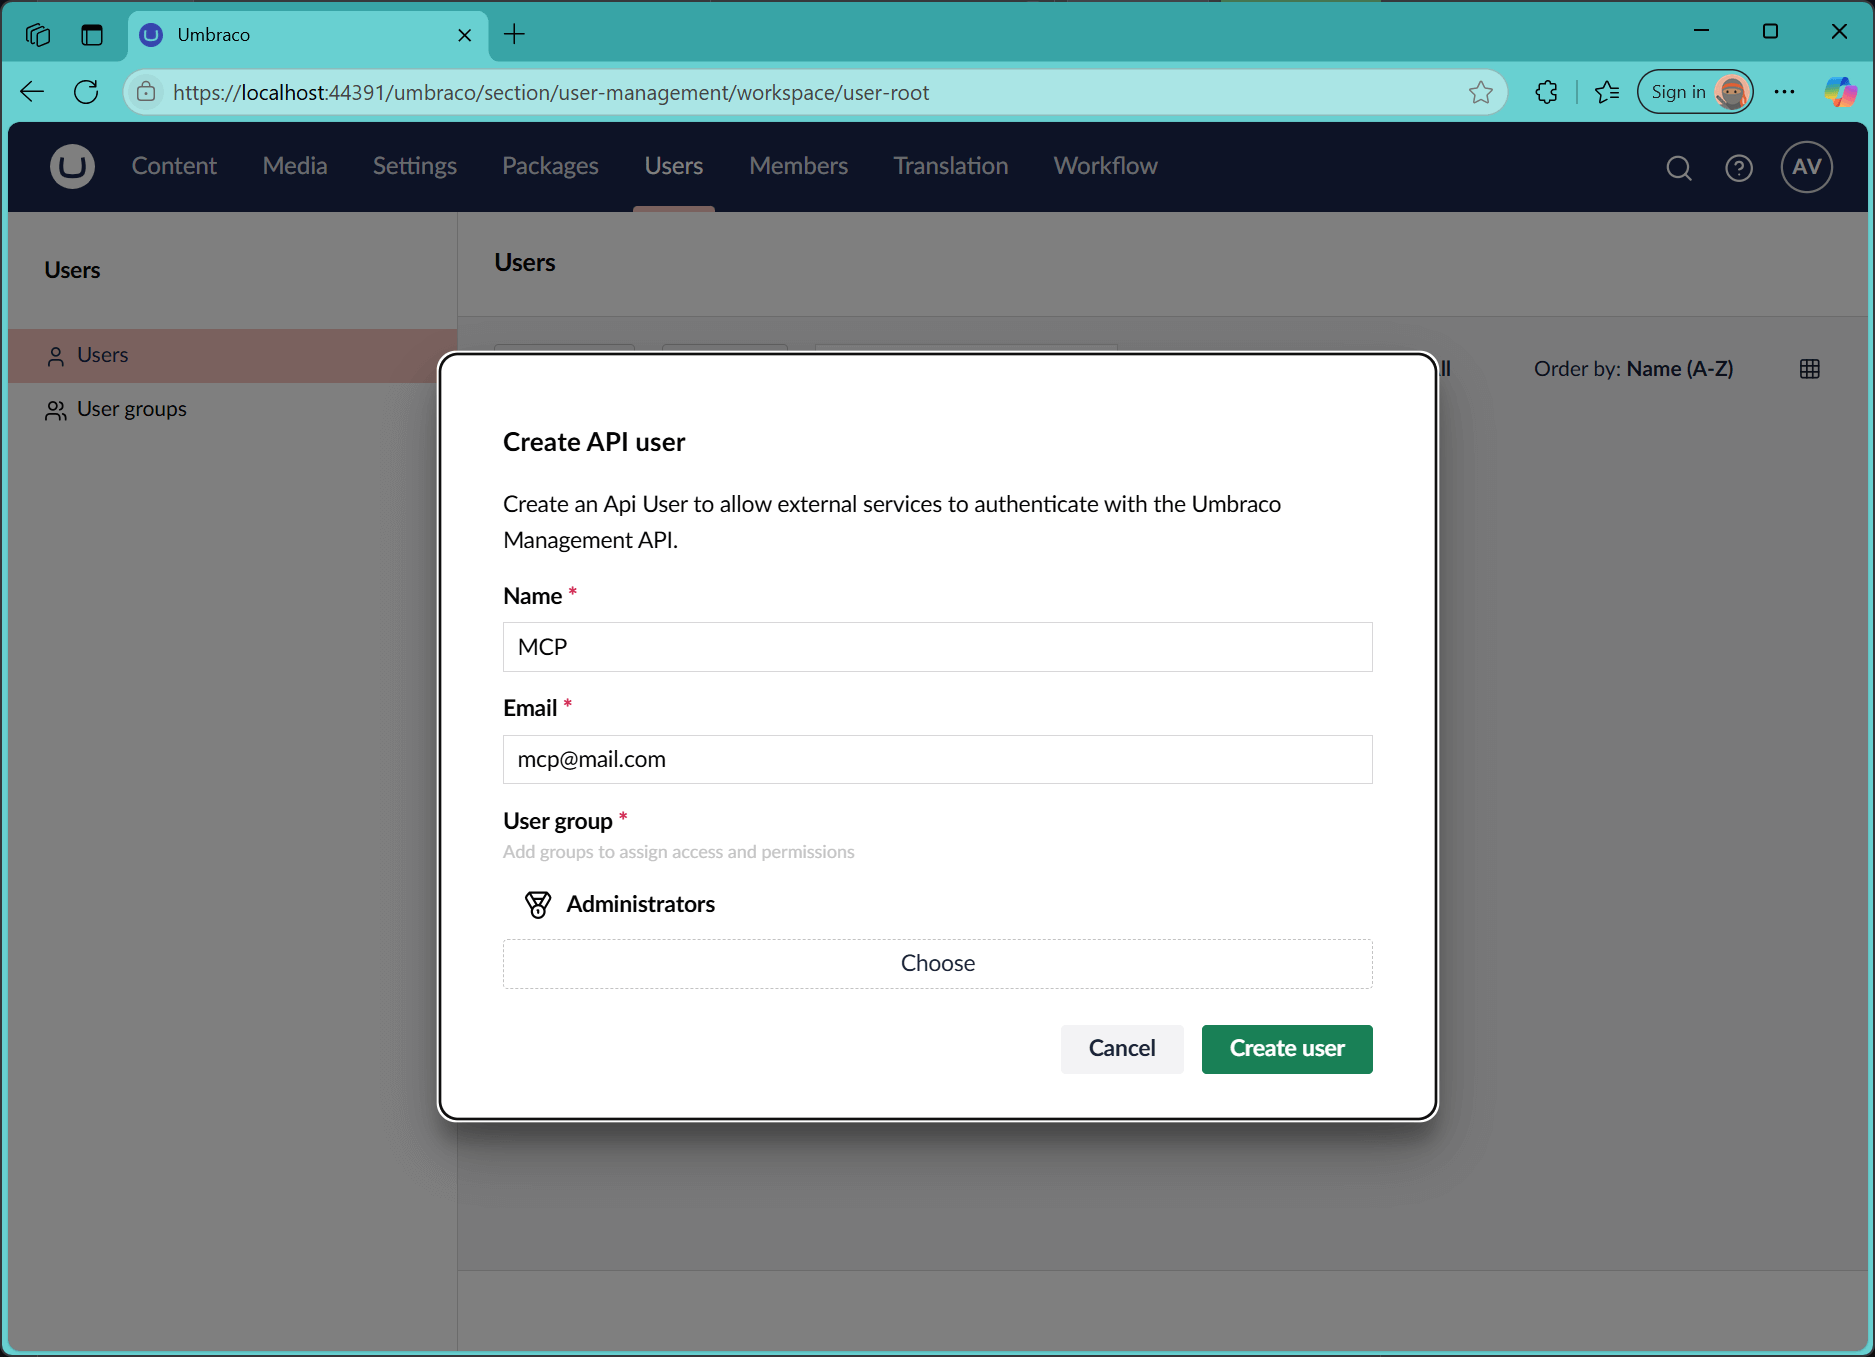This screenshot has width=1875, height=1357.
Task: Open the help question mark icon
Action: point(1739,168)
